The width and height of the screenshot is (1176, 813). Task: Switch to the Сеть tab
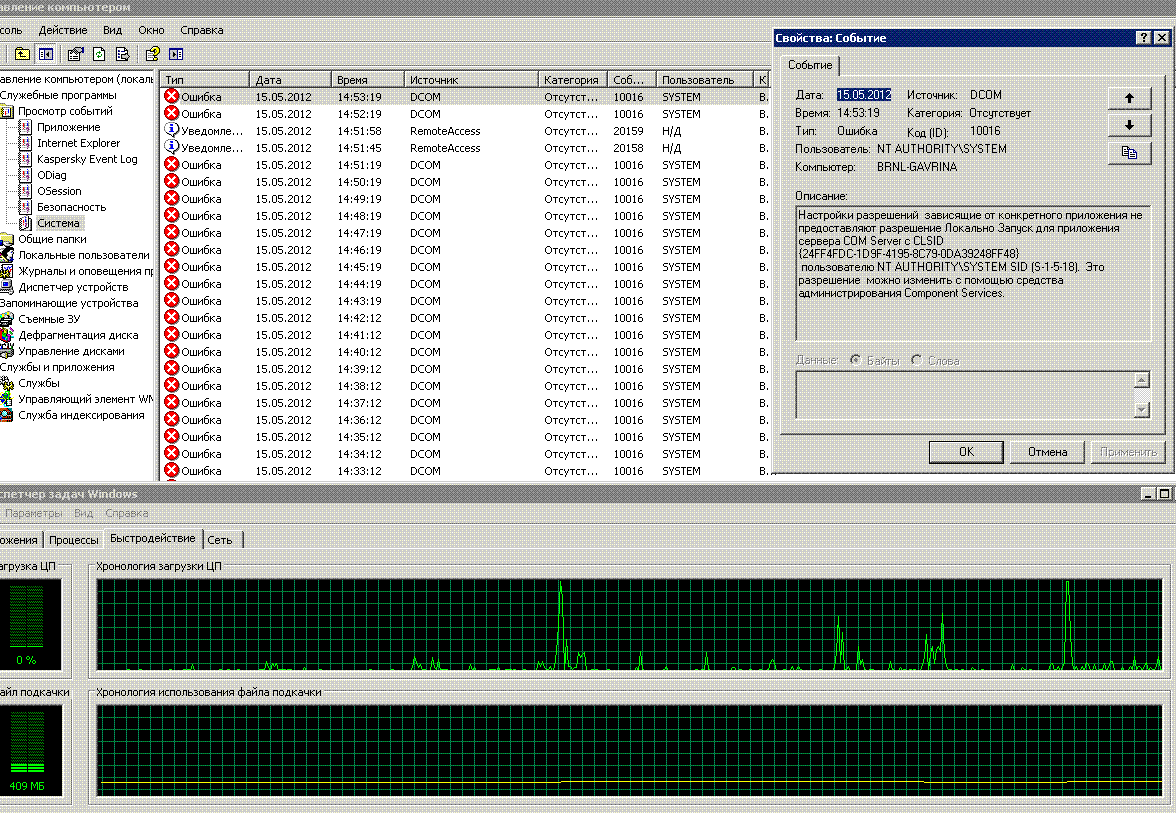click(x=220, y=540)
